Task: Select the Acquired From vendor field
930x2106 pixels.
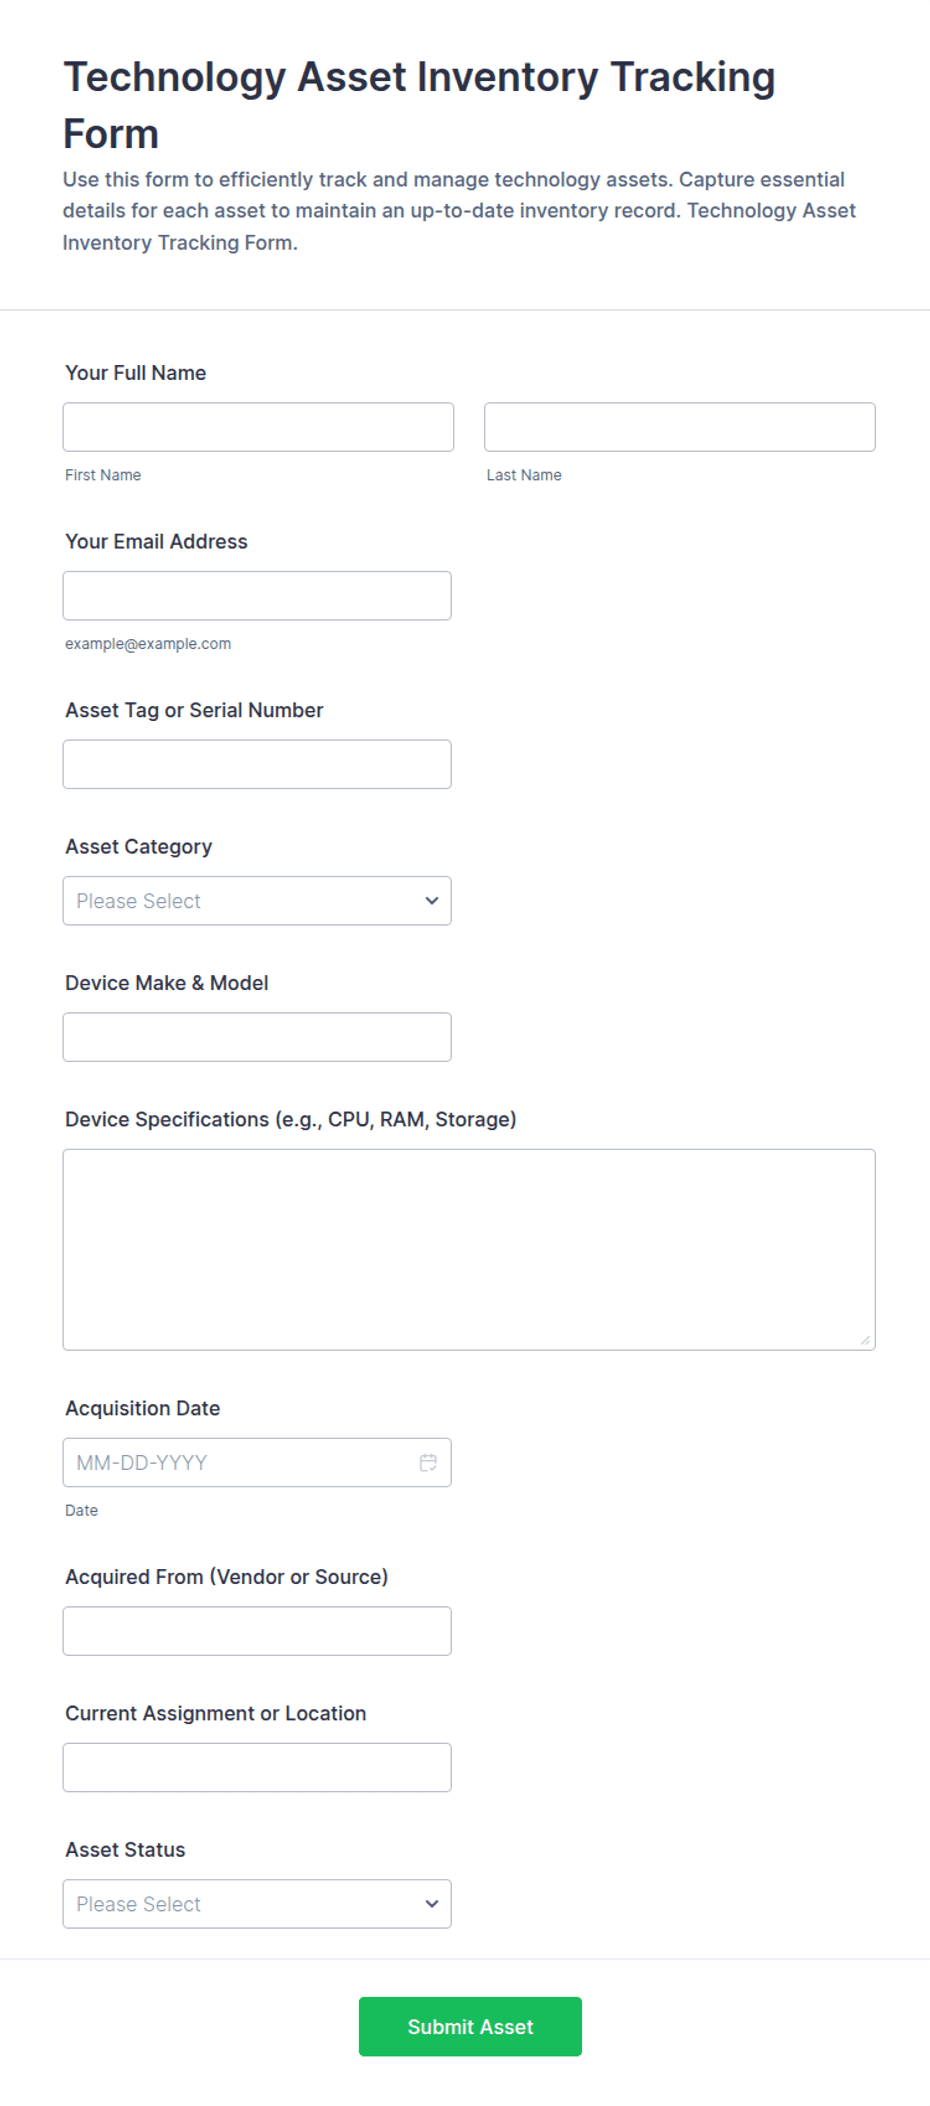Action: coord(257,1631)
